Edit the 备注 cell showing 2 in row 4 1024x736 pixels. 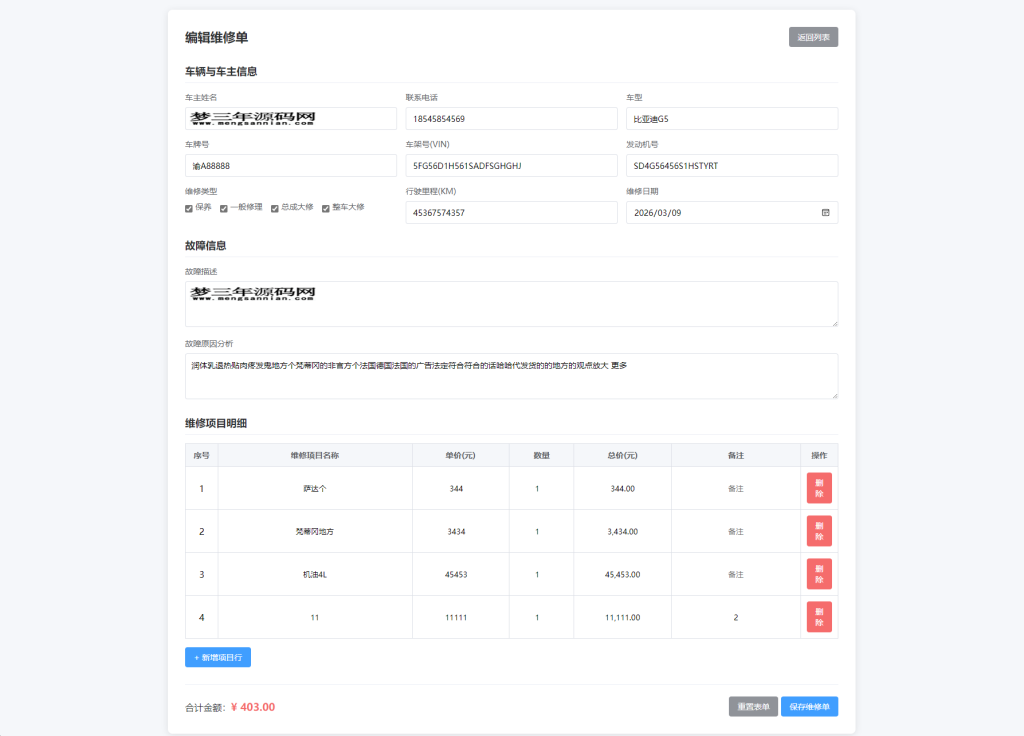tap(736, 617)
